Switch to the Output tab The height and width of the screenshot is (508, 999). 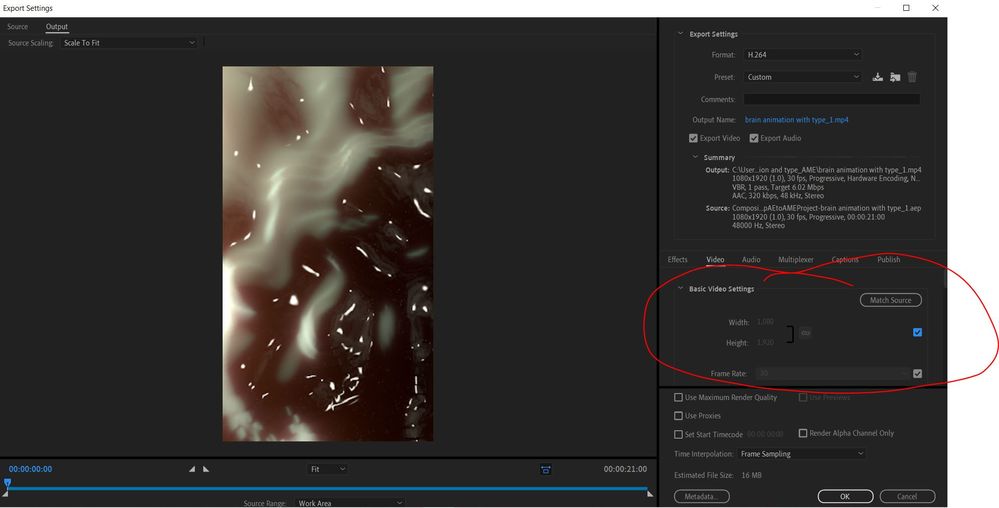click(x=57, y=27)
